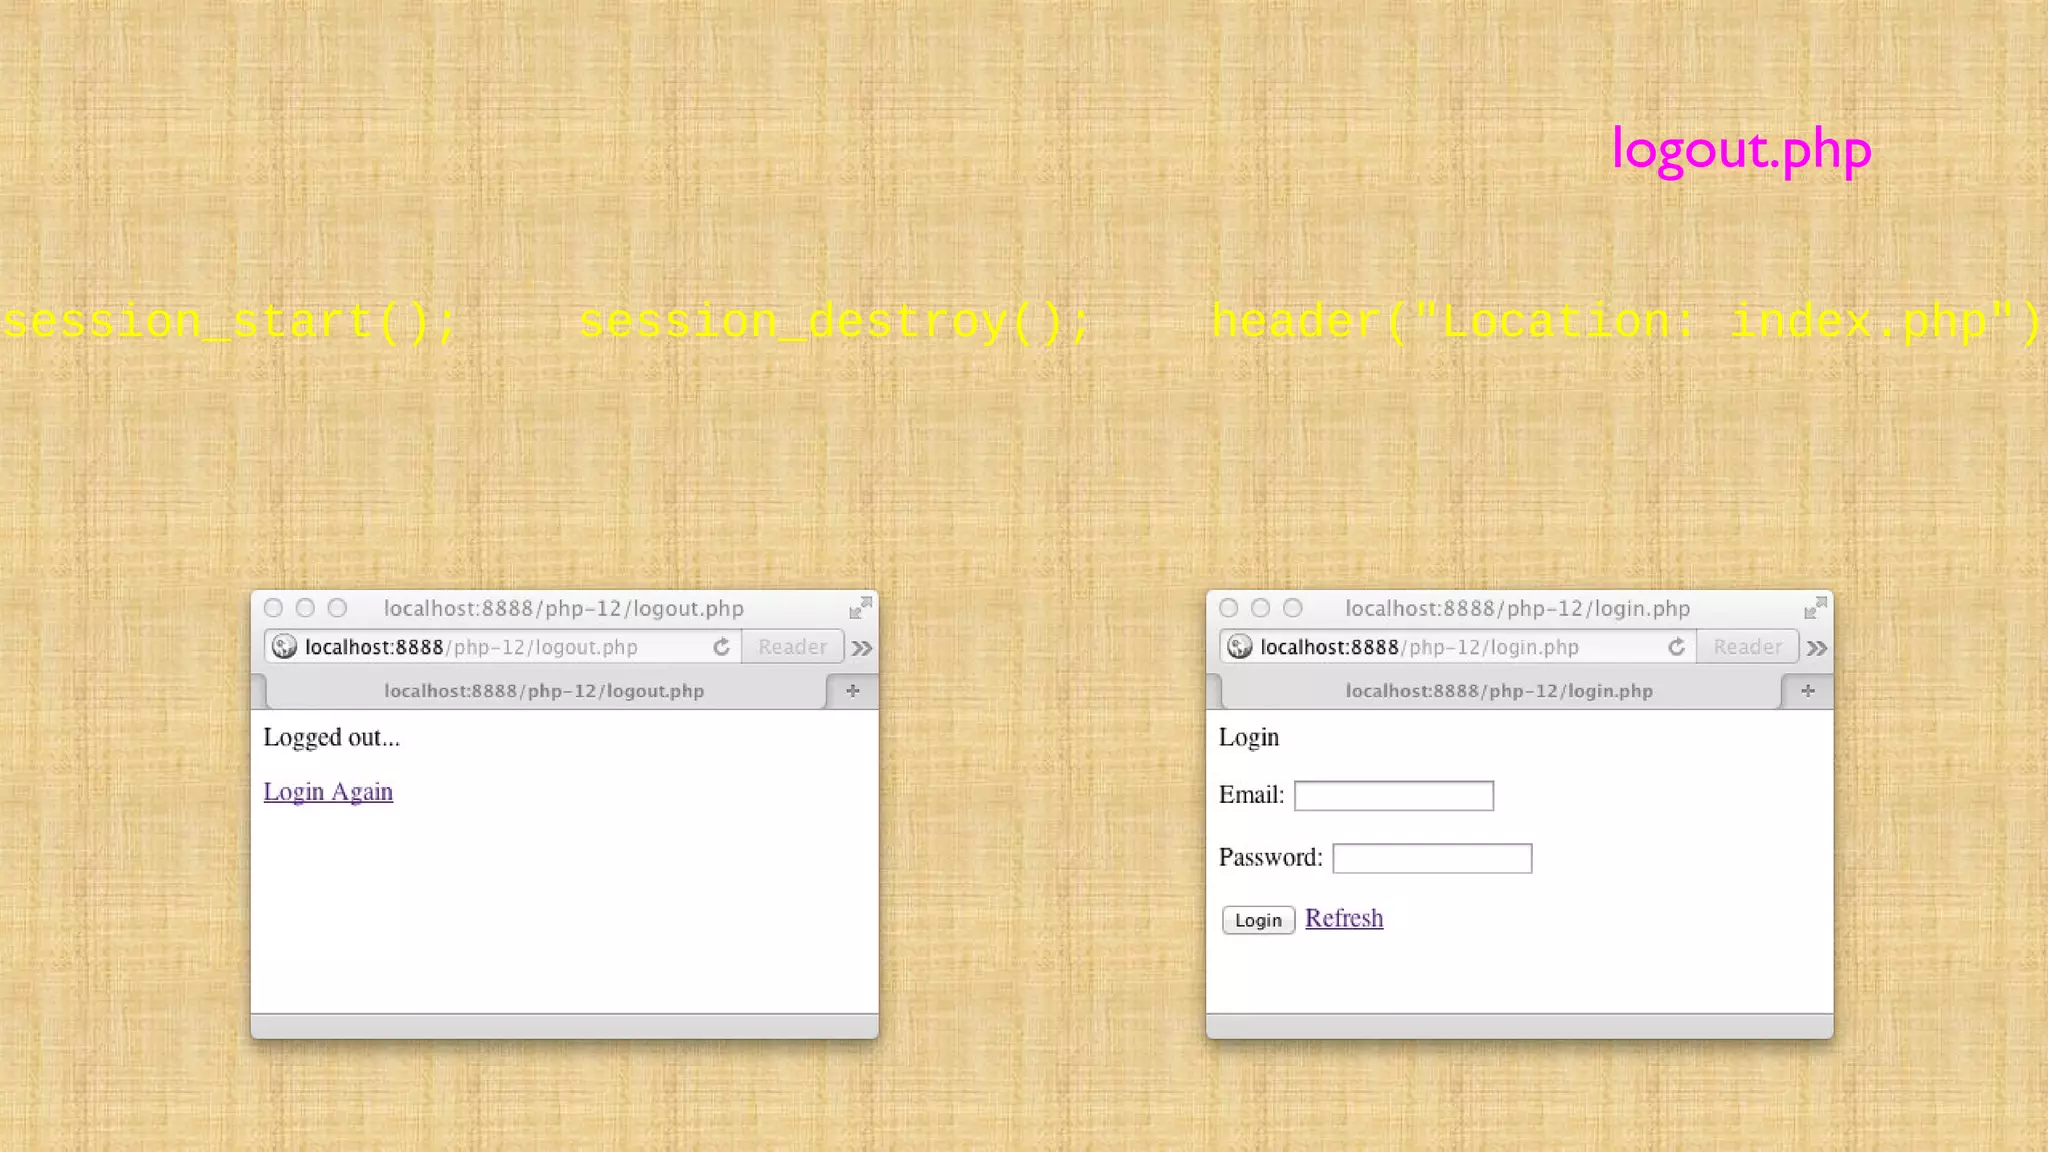
Task: Focus the Password input field
Action: [x=1432, y=858]
